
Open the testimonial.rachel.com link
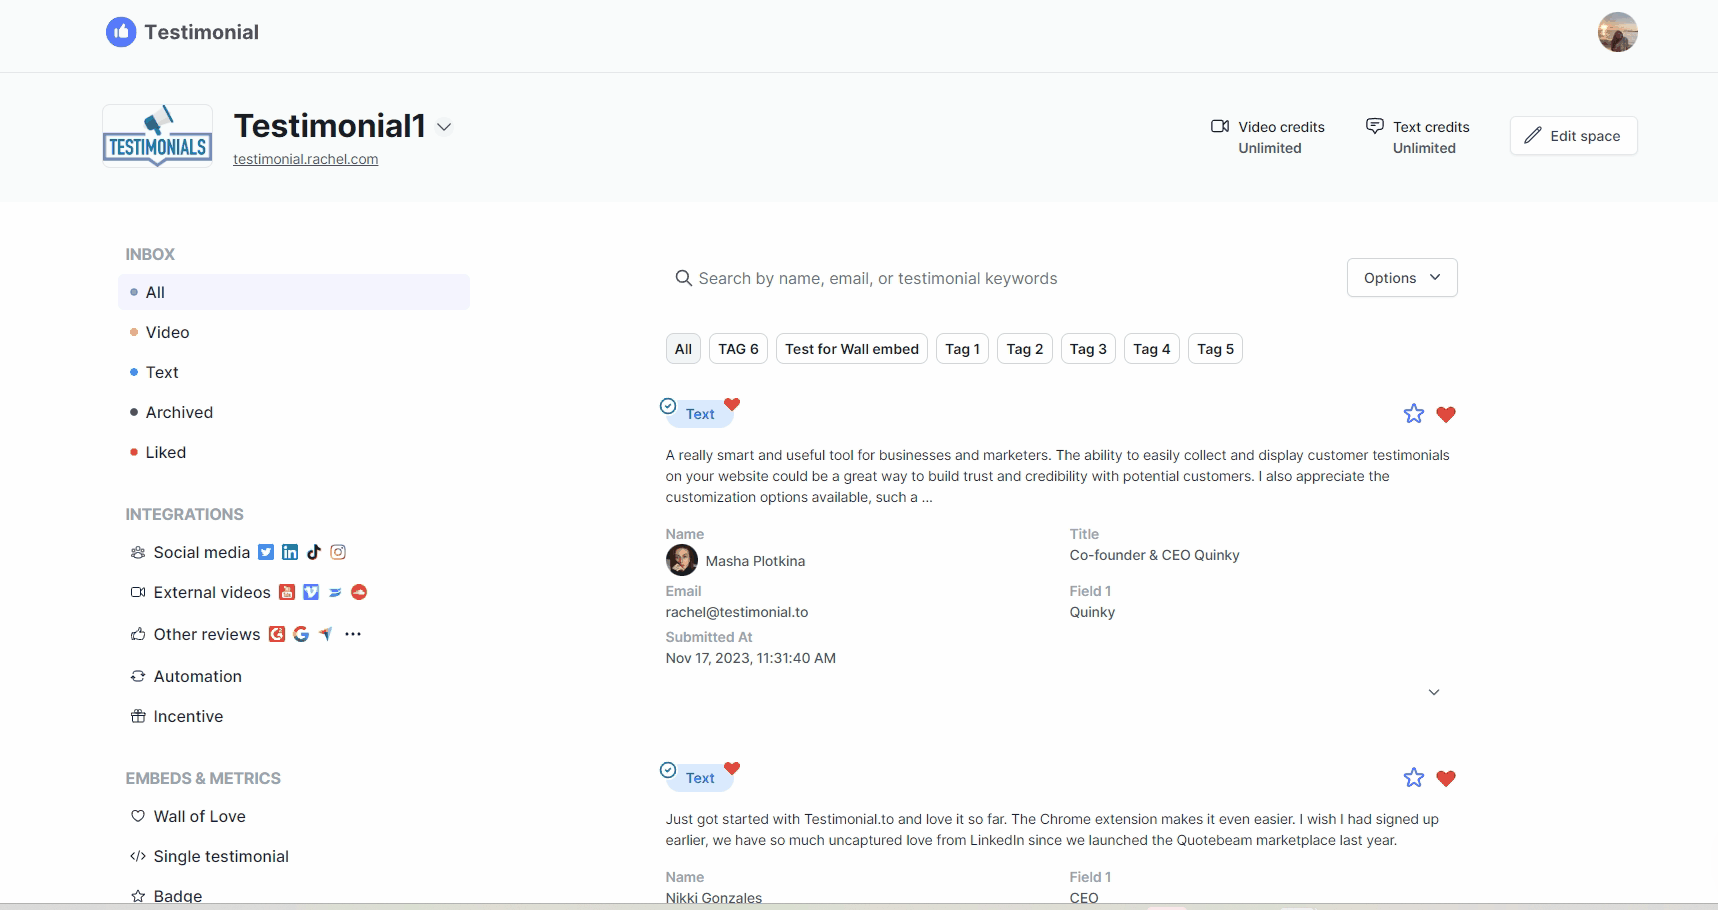306,159
